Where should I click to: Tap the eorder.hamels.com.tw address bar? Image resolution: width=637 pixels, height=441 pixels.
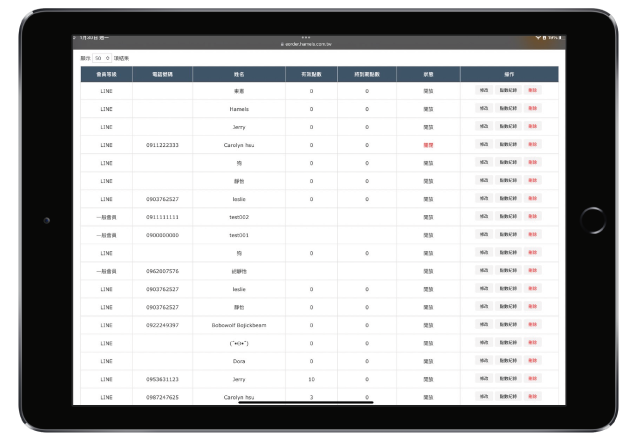[306, 44]
